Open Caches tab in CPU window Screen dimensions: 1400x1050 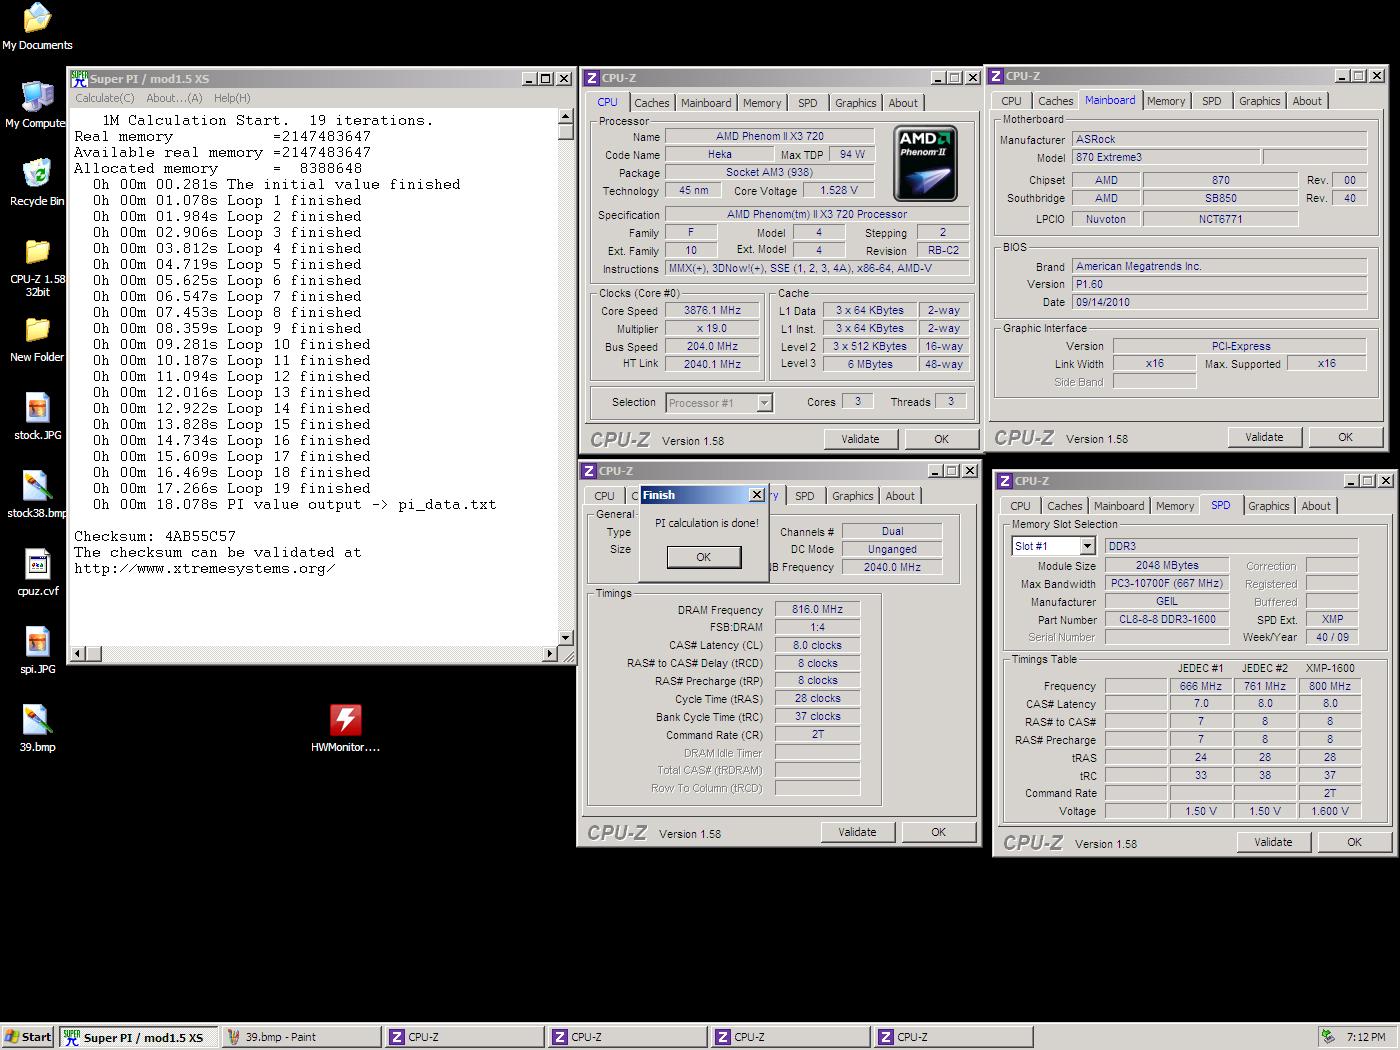pyautogui.click(x=651, y=103)
